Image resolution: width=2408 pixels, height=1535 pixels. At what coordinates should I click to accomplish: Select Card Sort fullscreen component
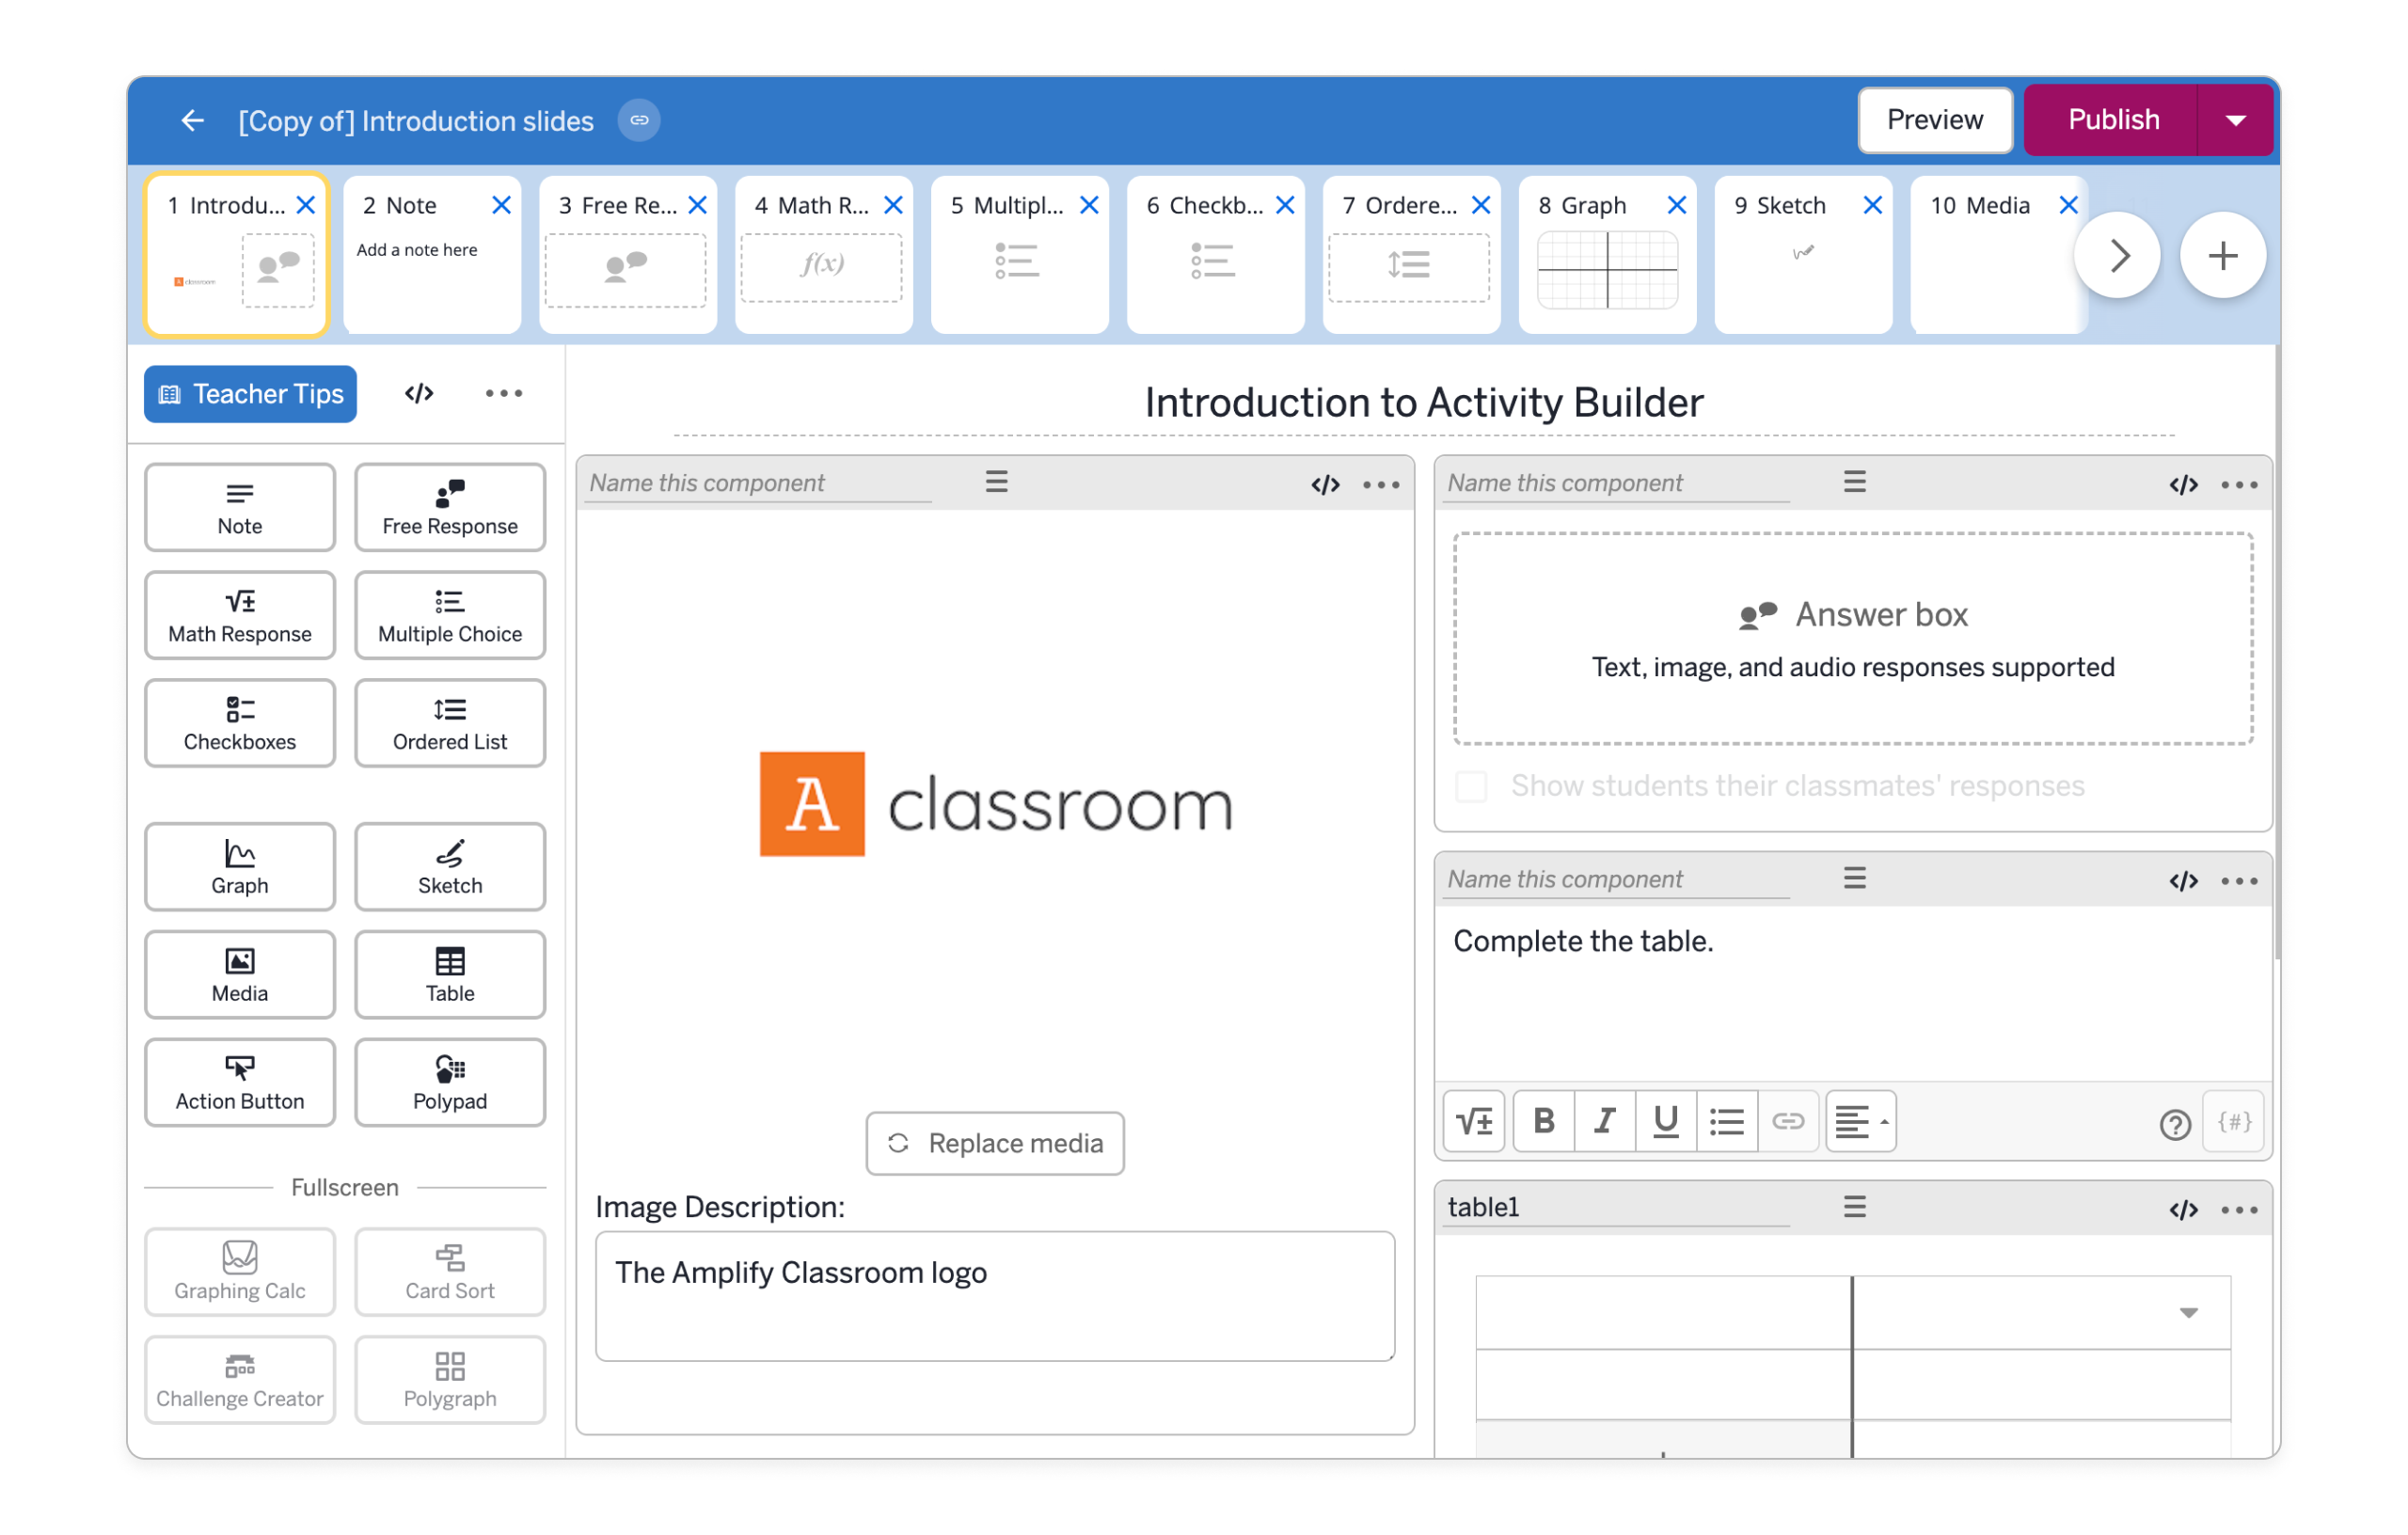tap(450, 1273)
